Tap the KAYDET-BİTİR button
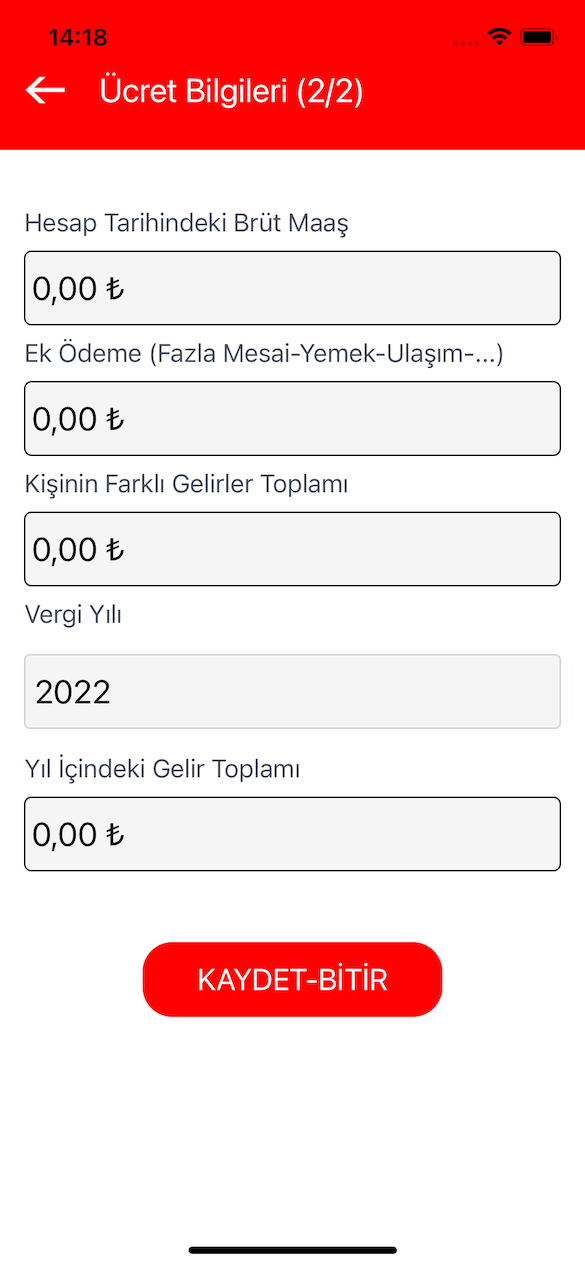Viewport: 585px width, 1266px height. coord(292,979)
